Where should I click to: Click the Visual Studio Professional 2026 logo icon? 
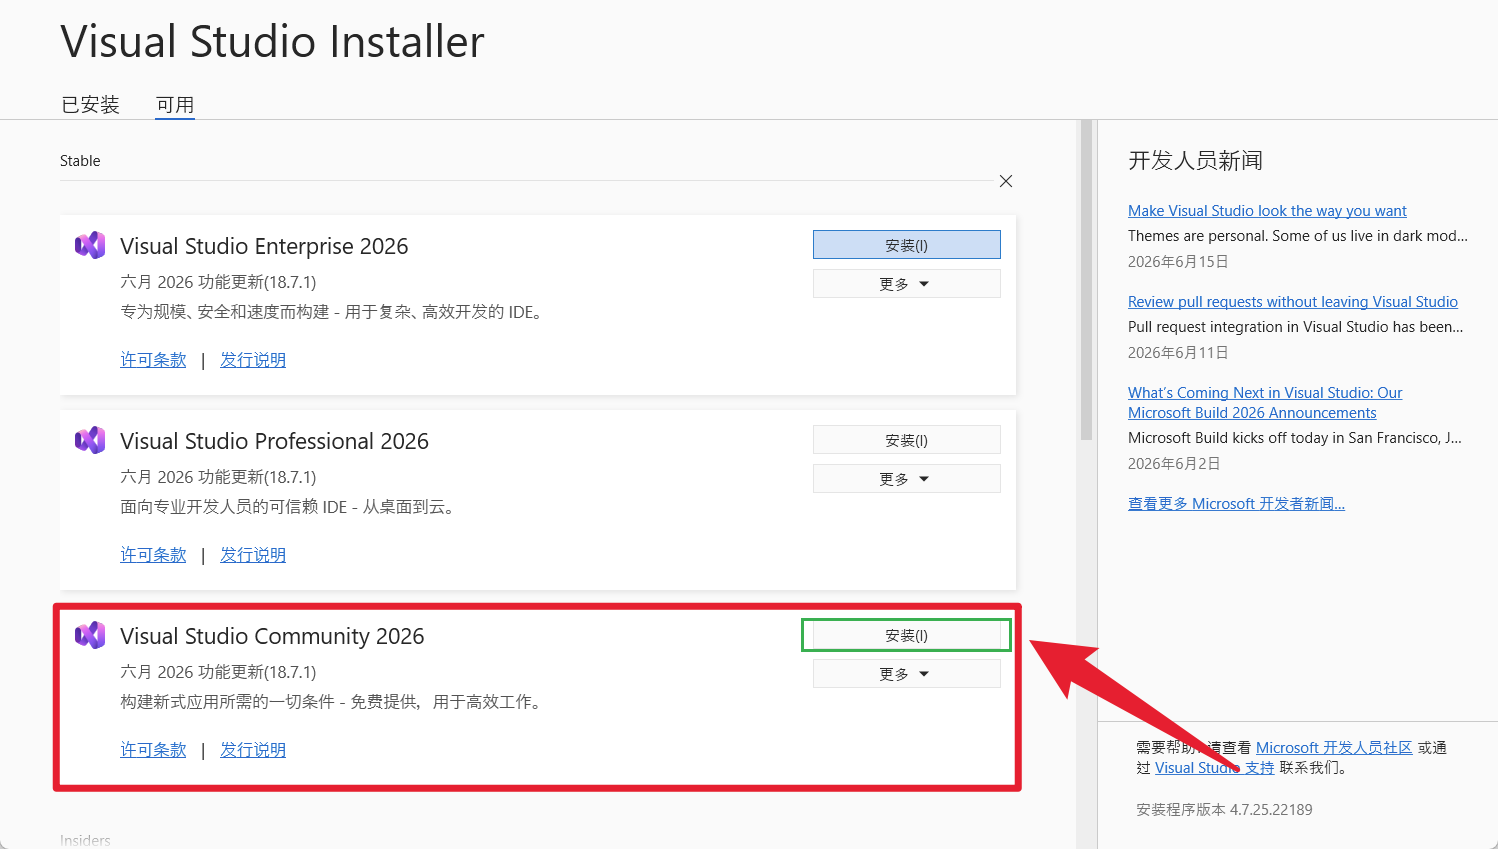point(90,440)
